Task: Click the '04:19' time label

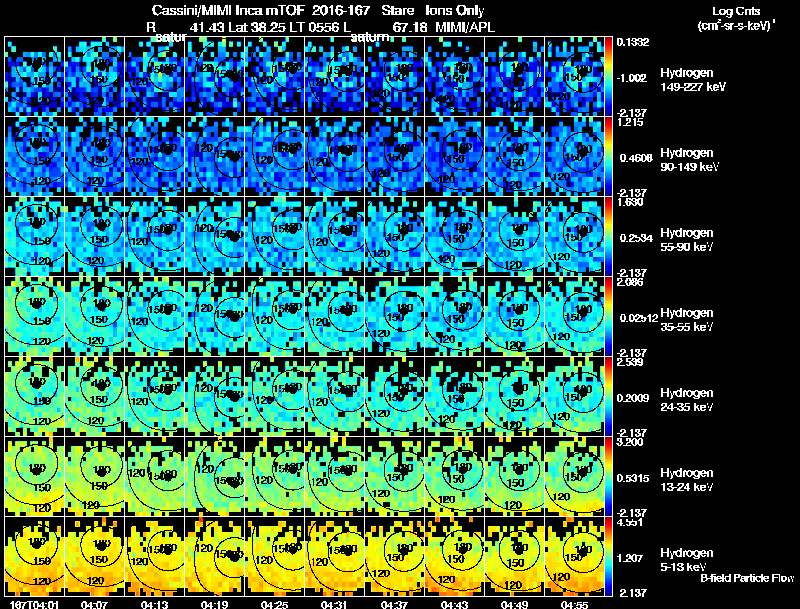Action: (x=214, y=604)
